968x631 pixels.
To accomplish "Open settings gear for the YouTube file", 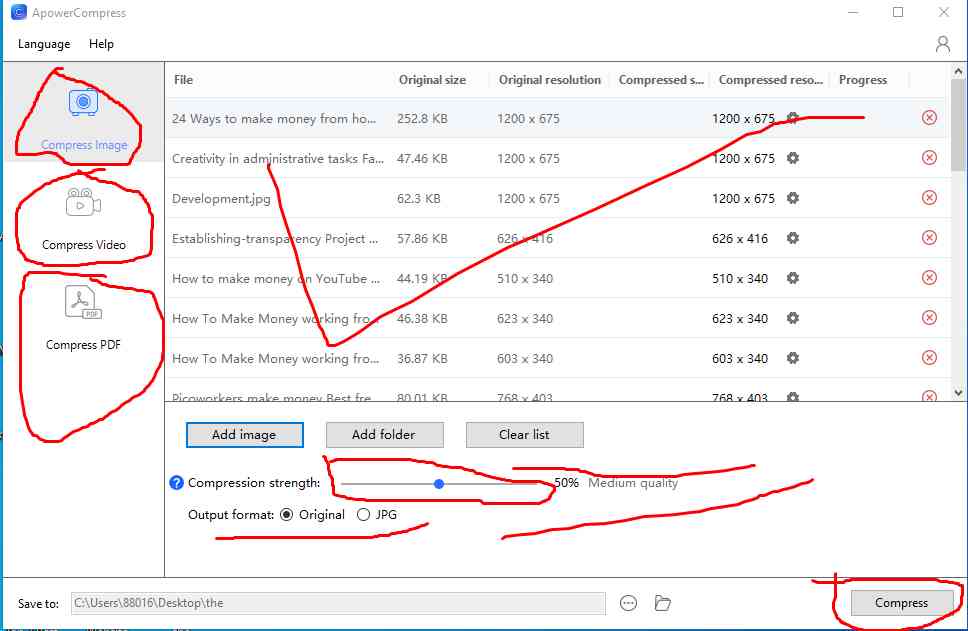I will 793,278.
